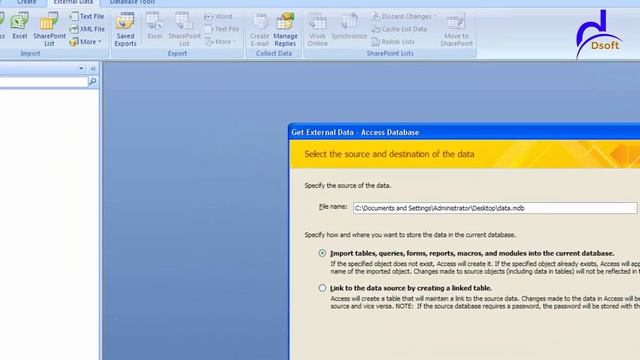Open Saved Exports

click(x=125, y=29)
